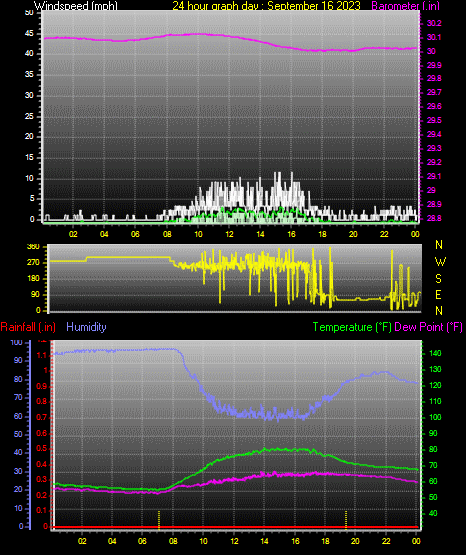
Task: Click the yellow dotted sunset marker near 19
Action: pyautogui.click(x=346, y=520)
